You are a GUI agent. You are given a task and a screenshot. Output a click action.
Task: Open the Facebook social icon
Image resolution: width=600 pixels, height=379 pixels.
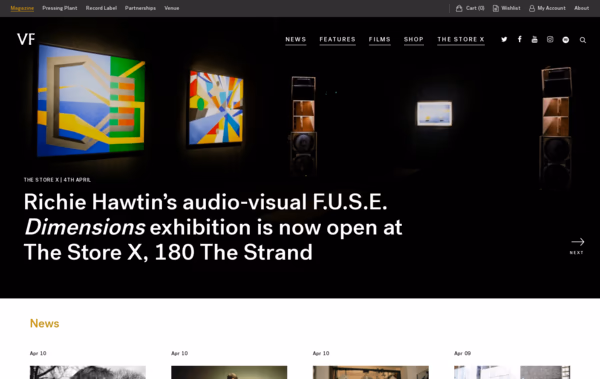(519, 39)
